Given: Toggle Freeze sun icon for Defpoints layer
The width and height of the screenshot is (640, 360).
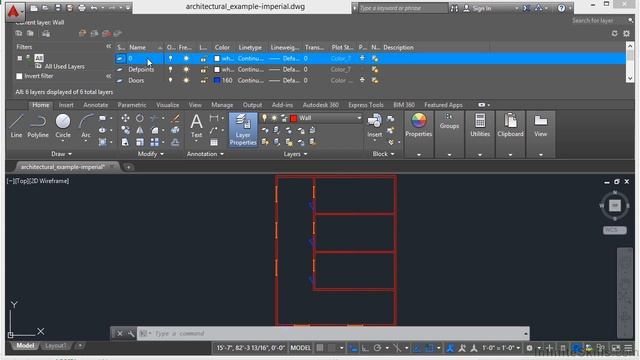Looking at the screenshot, I should (186, 69).
